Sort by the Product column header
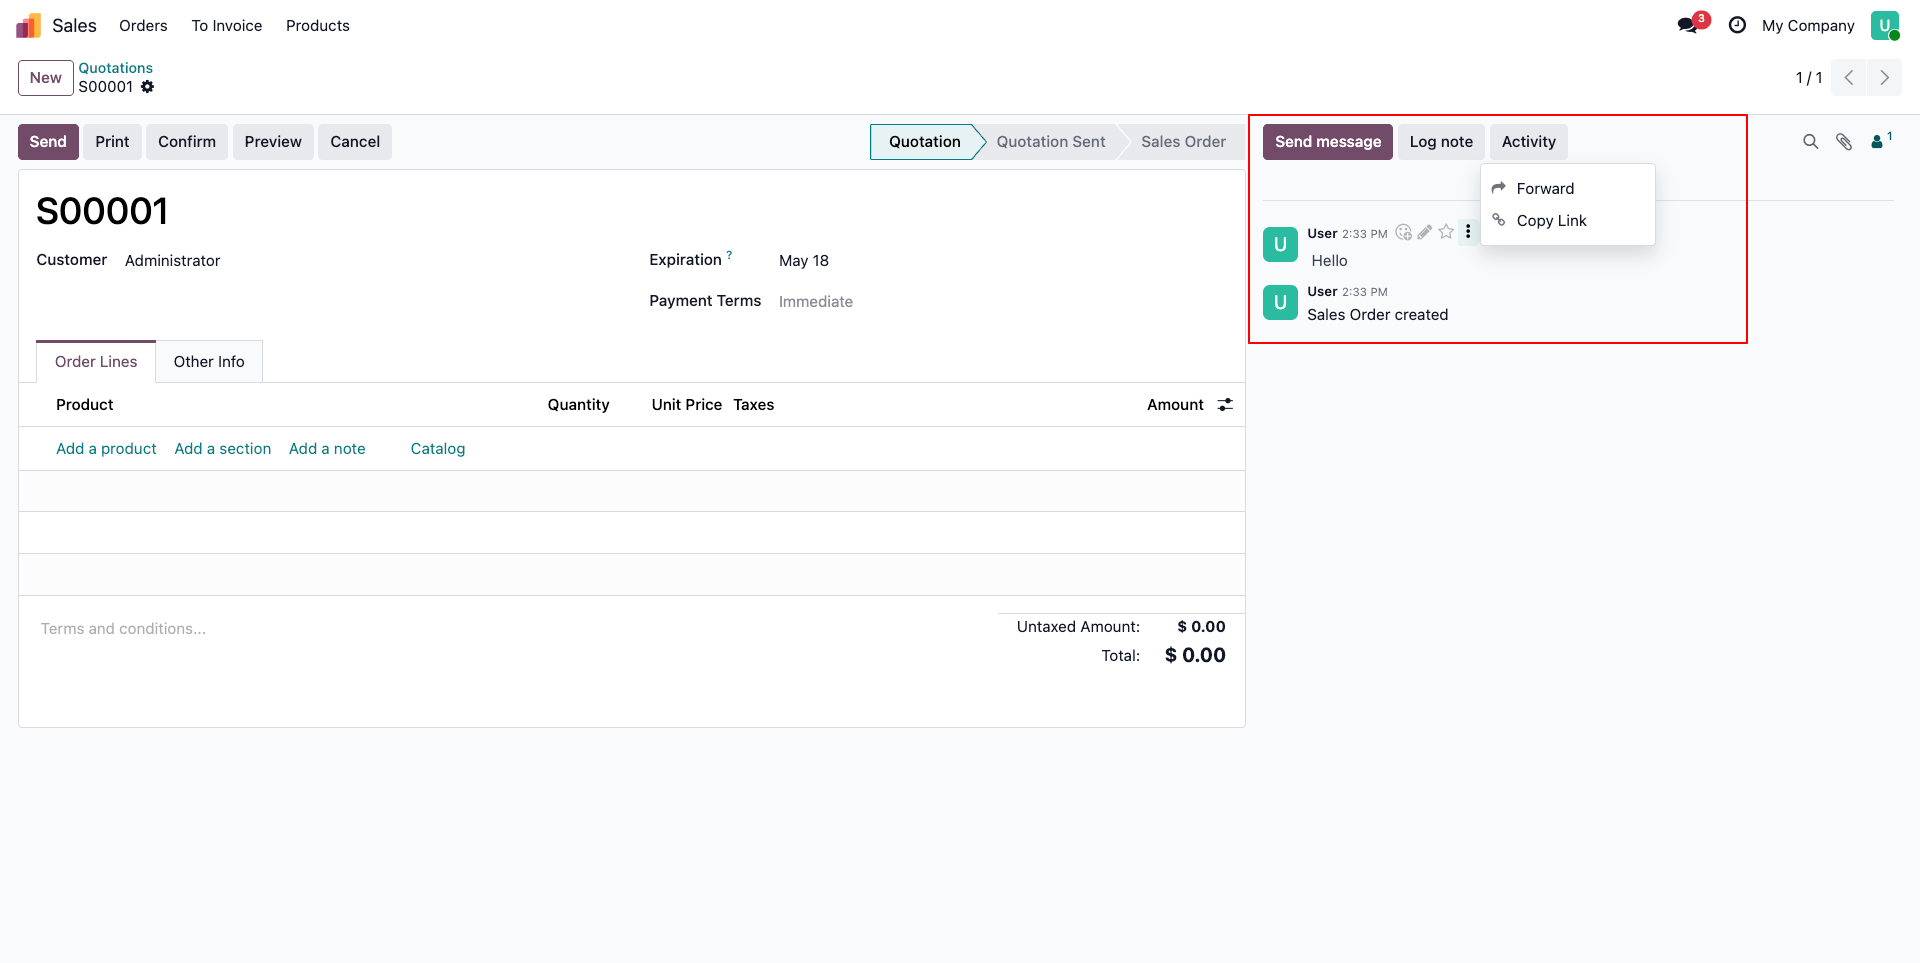1920x963 pixels. click(85, 405)
